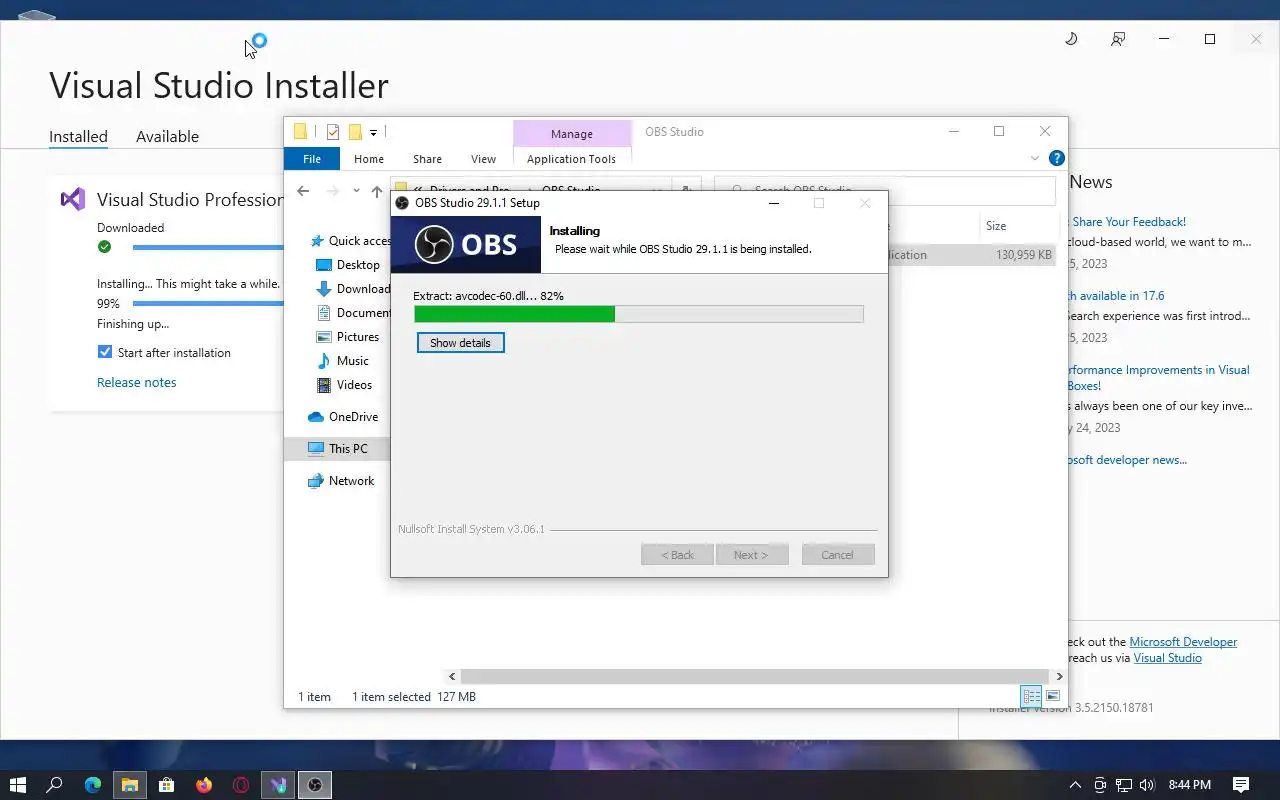
Task: Open network status in system tray
Action: pos(1124,785)
